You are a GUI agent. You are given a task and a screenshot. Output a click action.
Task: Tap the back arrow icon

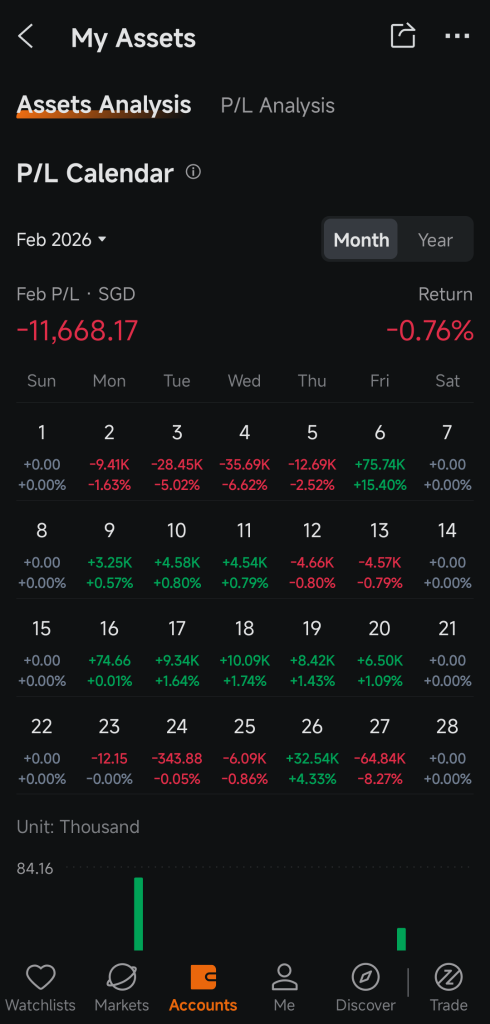25,37
